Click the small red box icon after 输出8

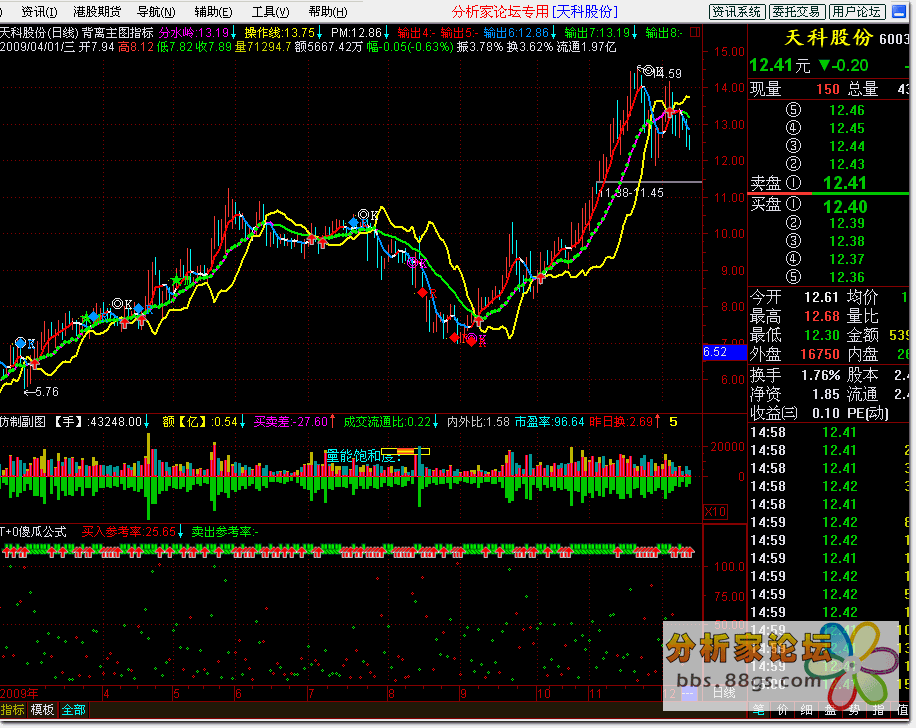tap(695, 32)
